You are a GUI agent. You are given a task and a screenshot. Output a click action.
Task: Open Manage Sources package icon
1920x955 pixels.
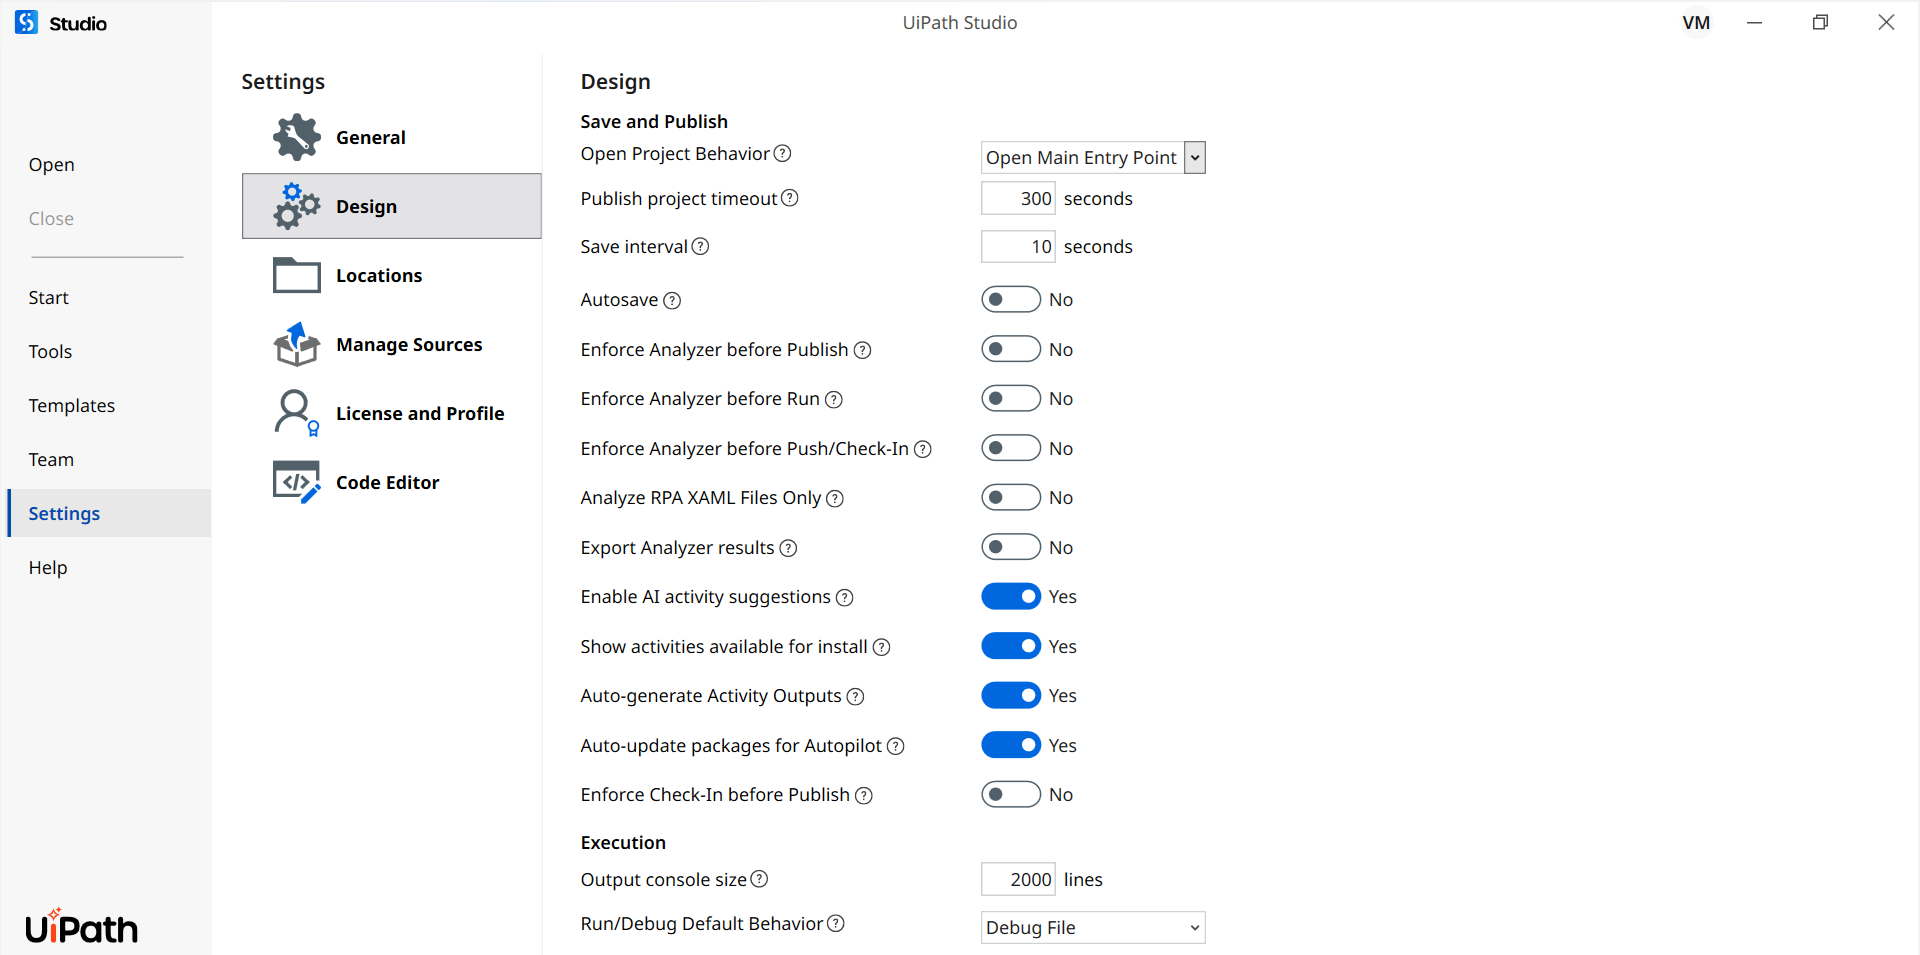point(297,344)
